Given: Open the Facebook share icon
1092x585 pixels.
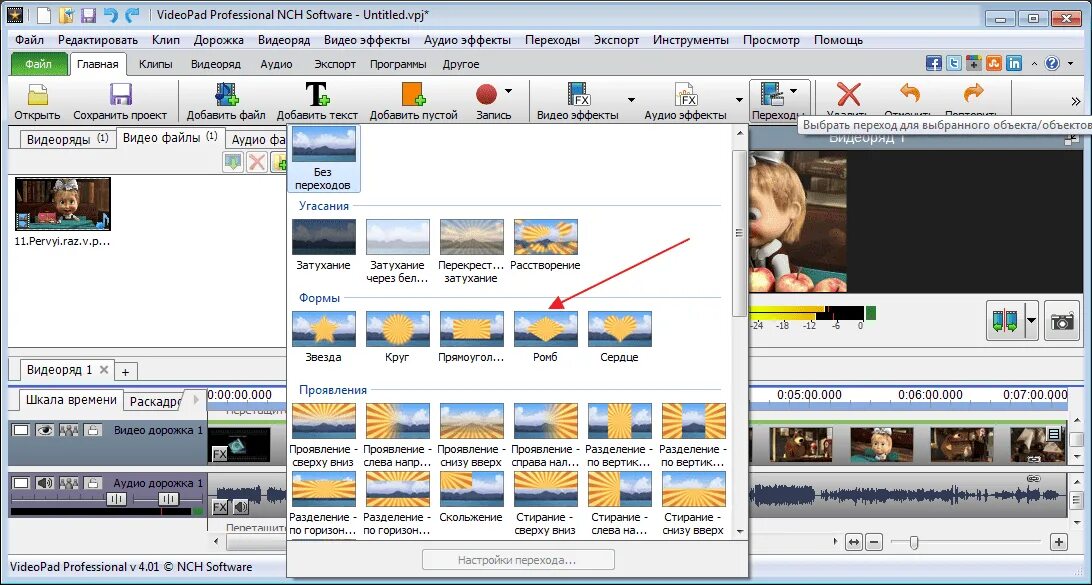Looking at the screenshot, I should pyautogui.click(x=934, y=63).
